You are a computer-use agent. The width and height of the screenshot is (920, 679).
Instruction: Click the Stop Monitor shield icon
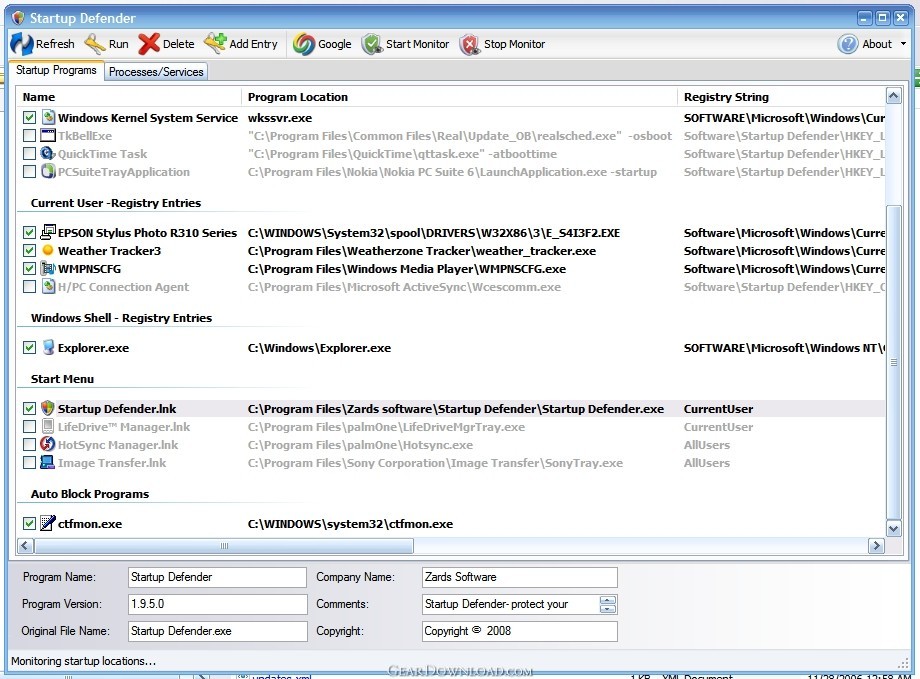coord(469,44)
